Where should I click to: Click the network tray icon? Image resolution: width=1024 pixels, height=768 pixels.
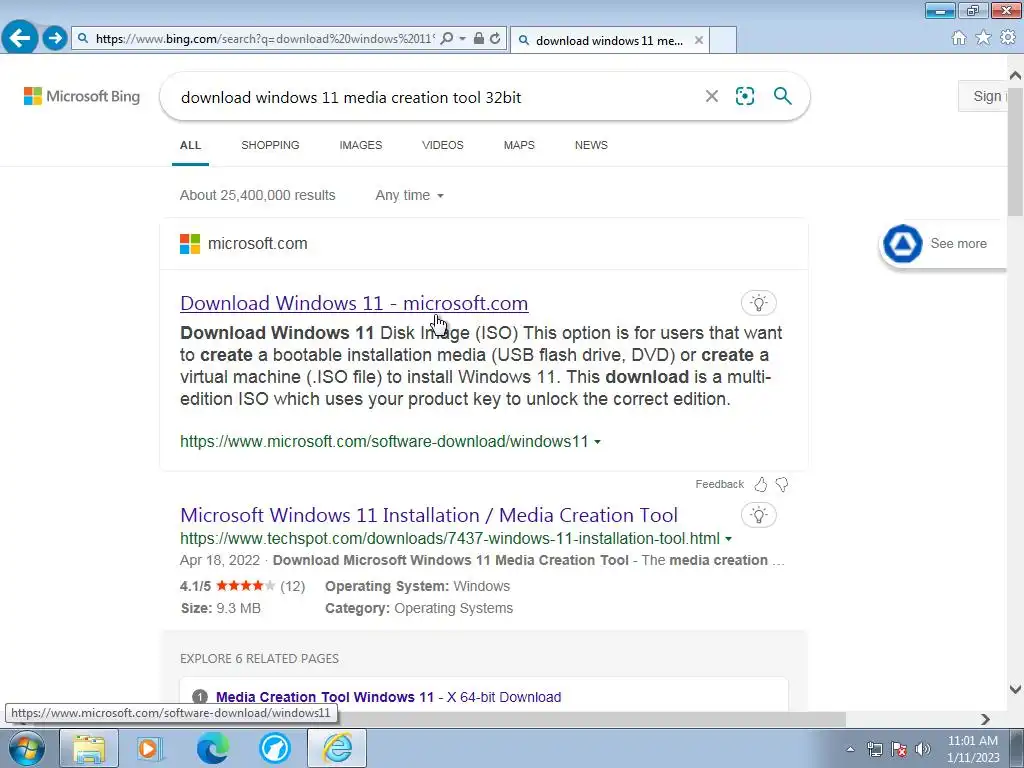[874, 749]
